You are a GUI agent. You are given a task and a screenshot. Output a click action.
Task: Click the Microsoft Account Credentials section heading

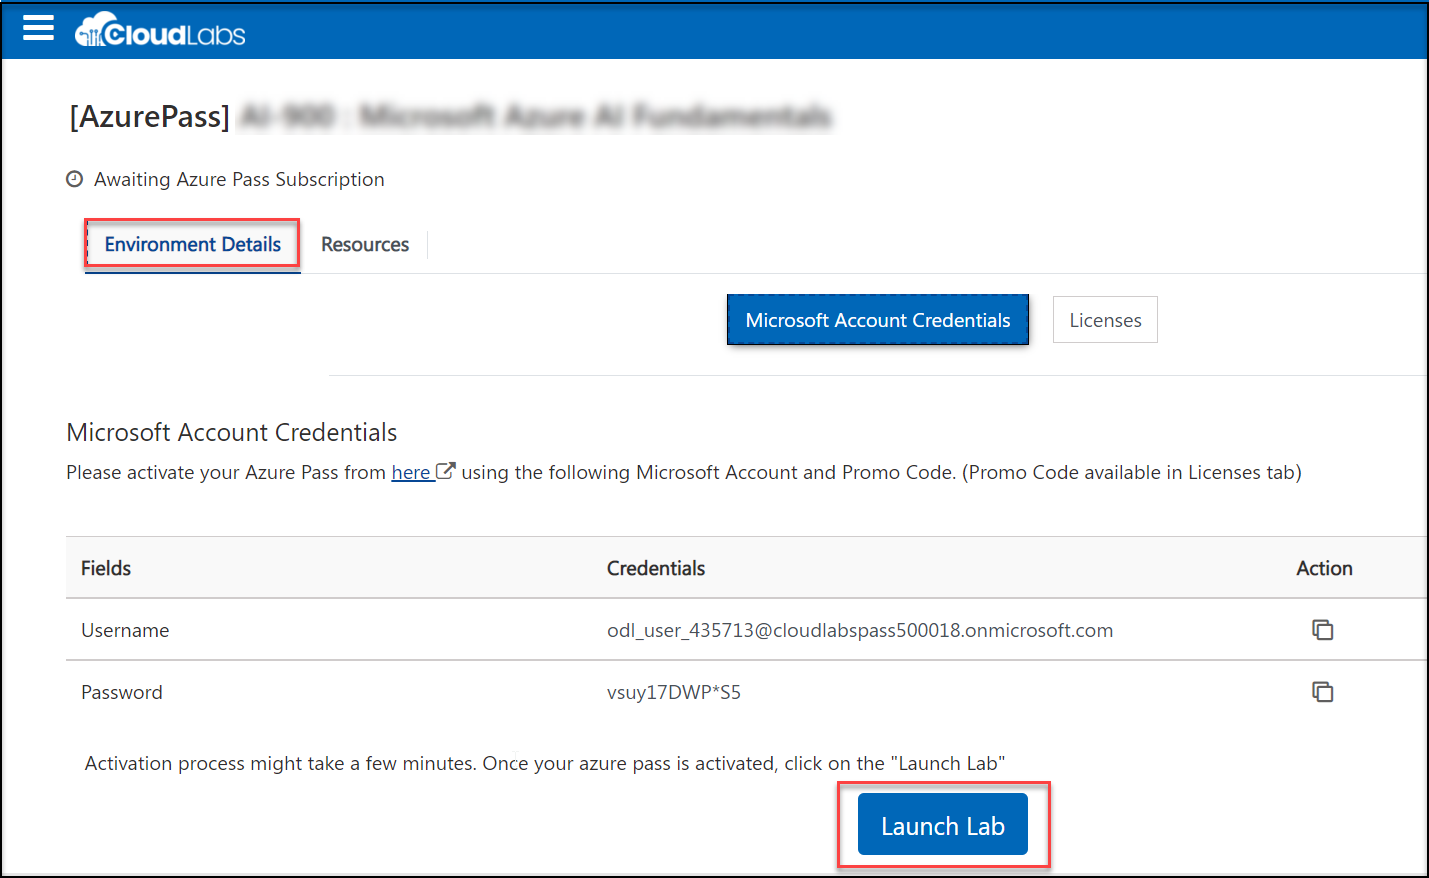tap(232, 432)
